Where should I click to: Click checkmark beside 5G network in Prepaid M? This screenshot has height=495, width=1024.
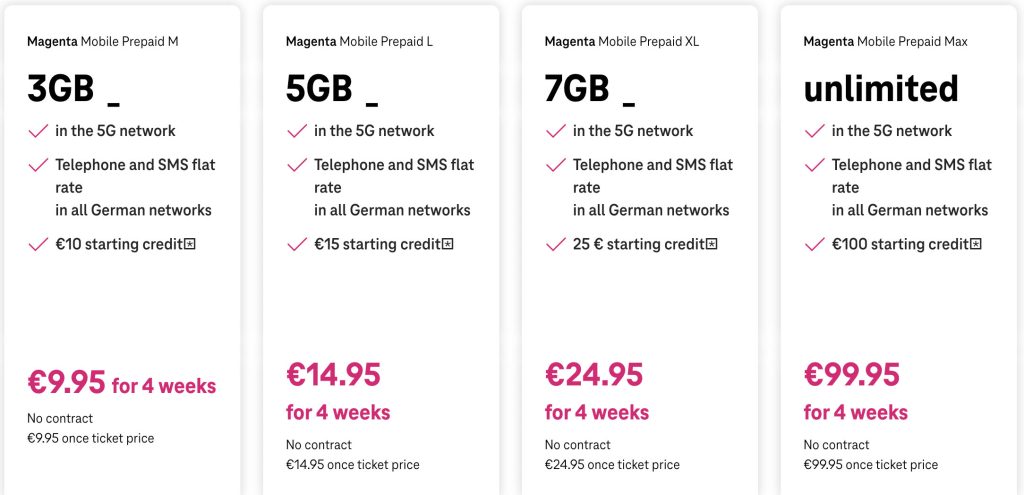click(x=38, y=131)
